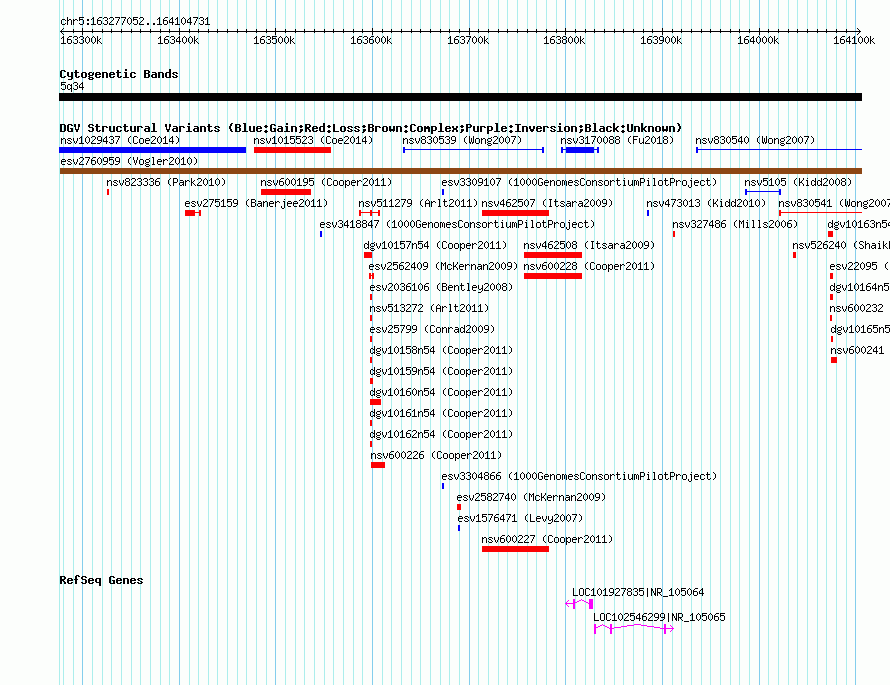This screenshot has width=890, height=685.
Task: Open variant esv3418847 1000GenomesConsortiumPilotProject
Action: [x=457, y=224]
